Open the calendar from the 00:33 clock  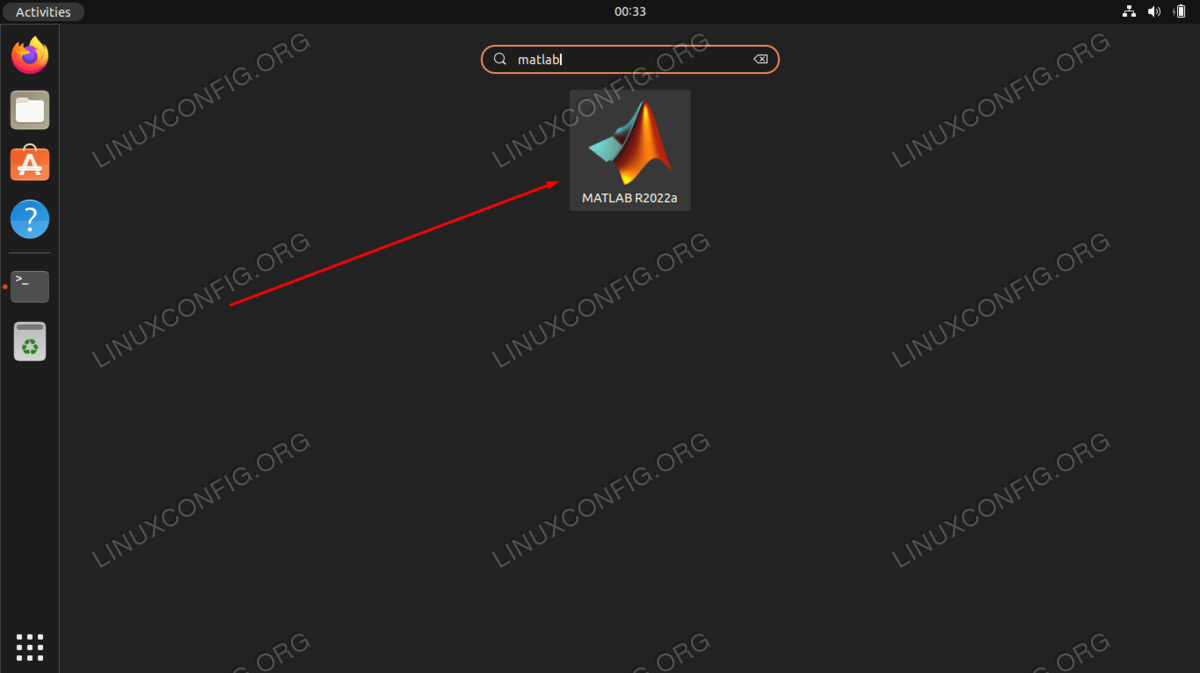tap(630, 12)
